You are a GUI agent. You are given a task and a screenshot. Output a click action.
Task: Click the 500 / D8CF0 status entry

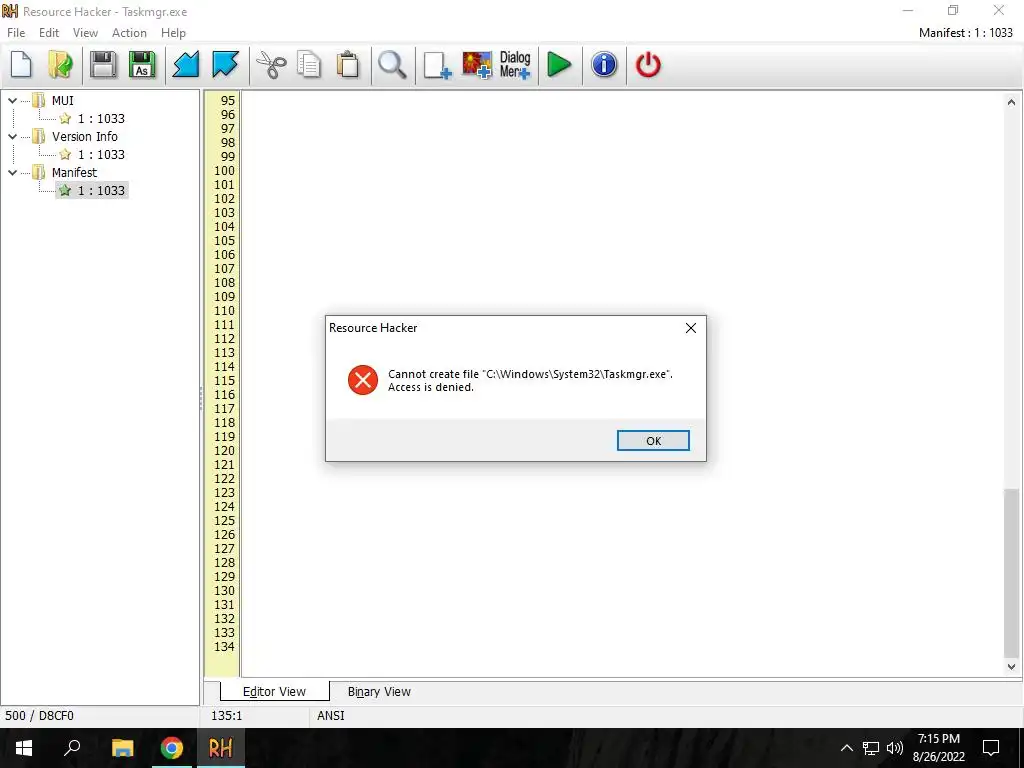pos(39,716)
